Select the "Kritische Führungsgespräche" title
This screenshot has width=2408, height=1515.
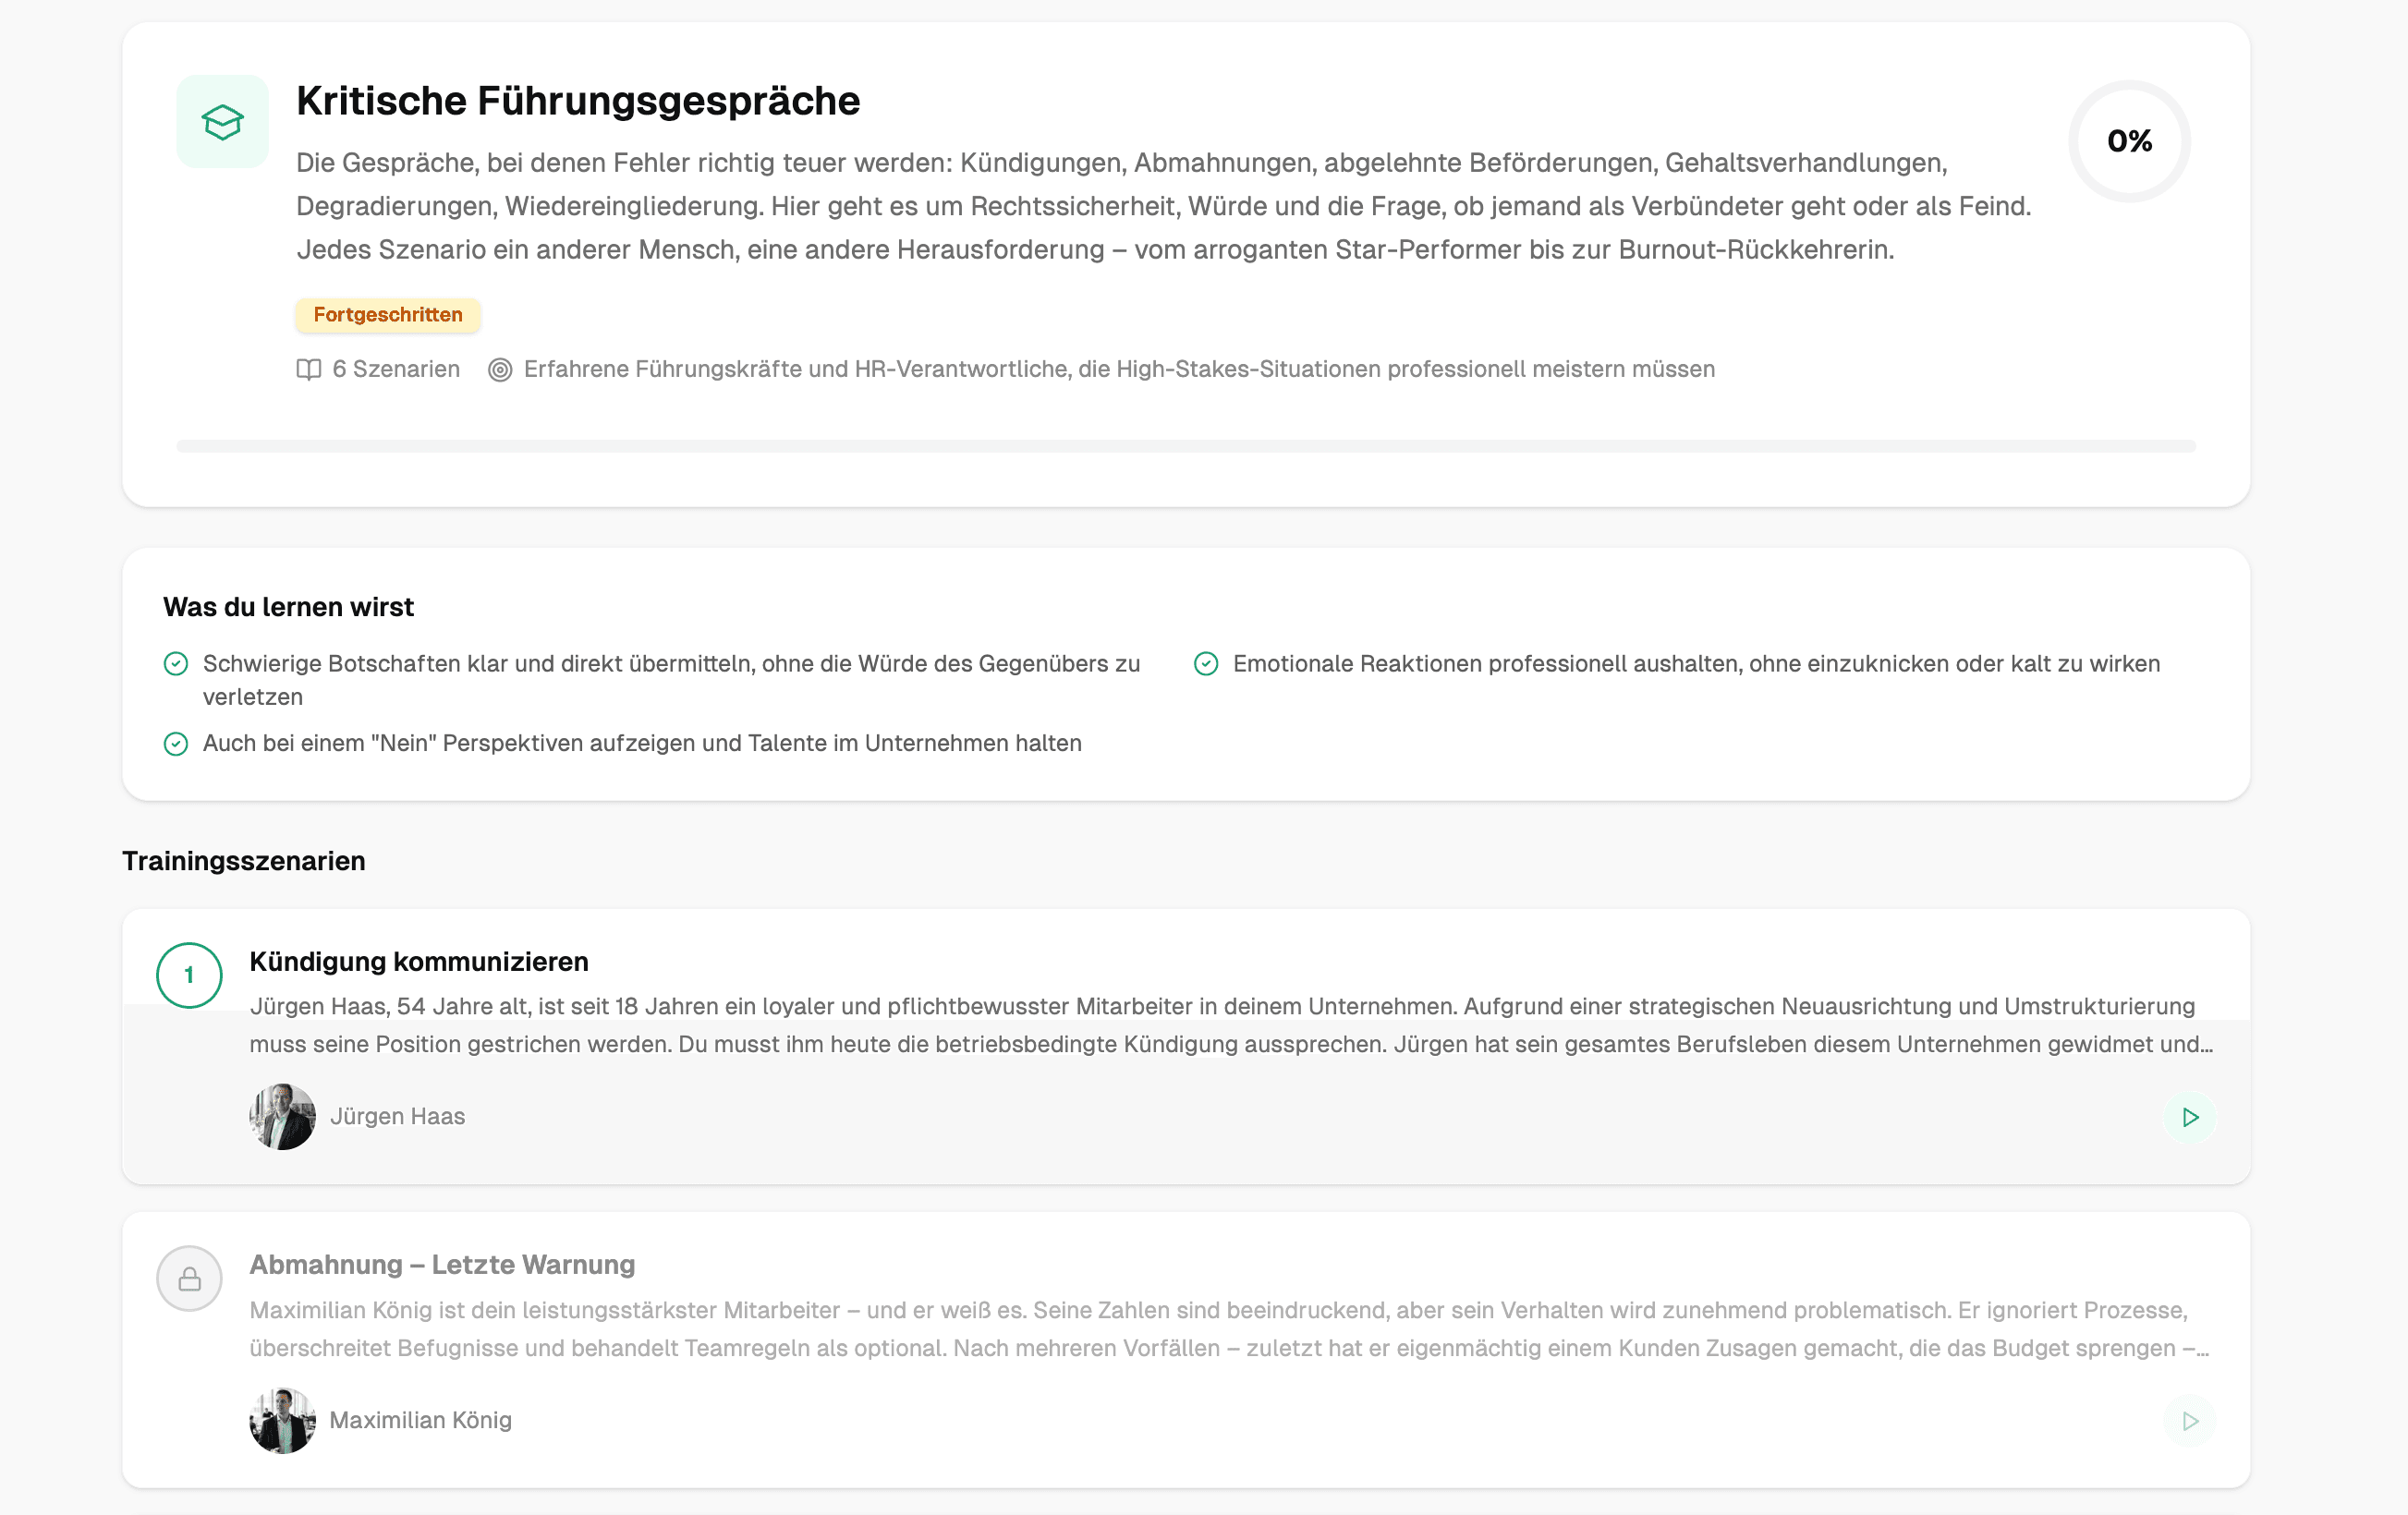(x=578, y=100)
